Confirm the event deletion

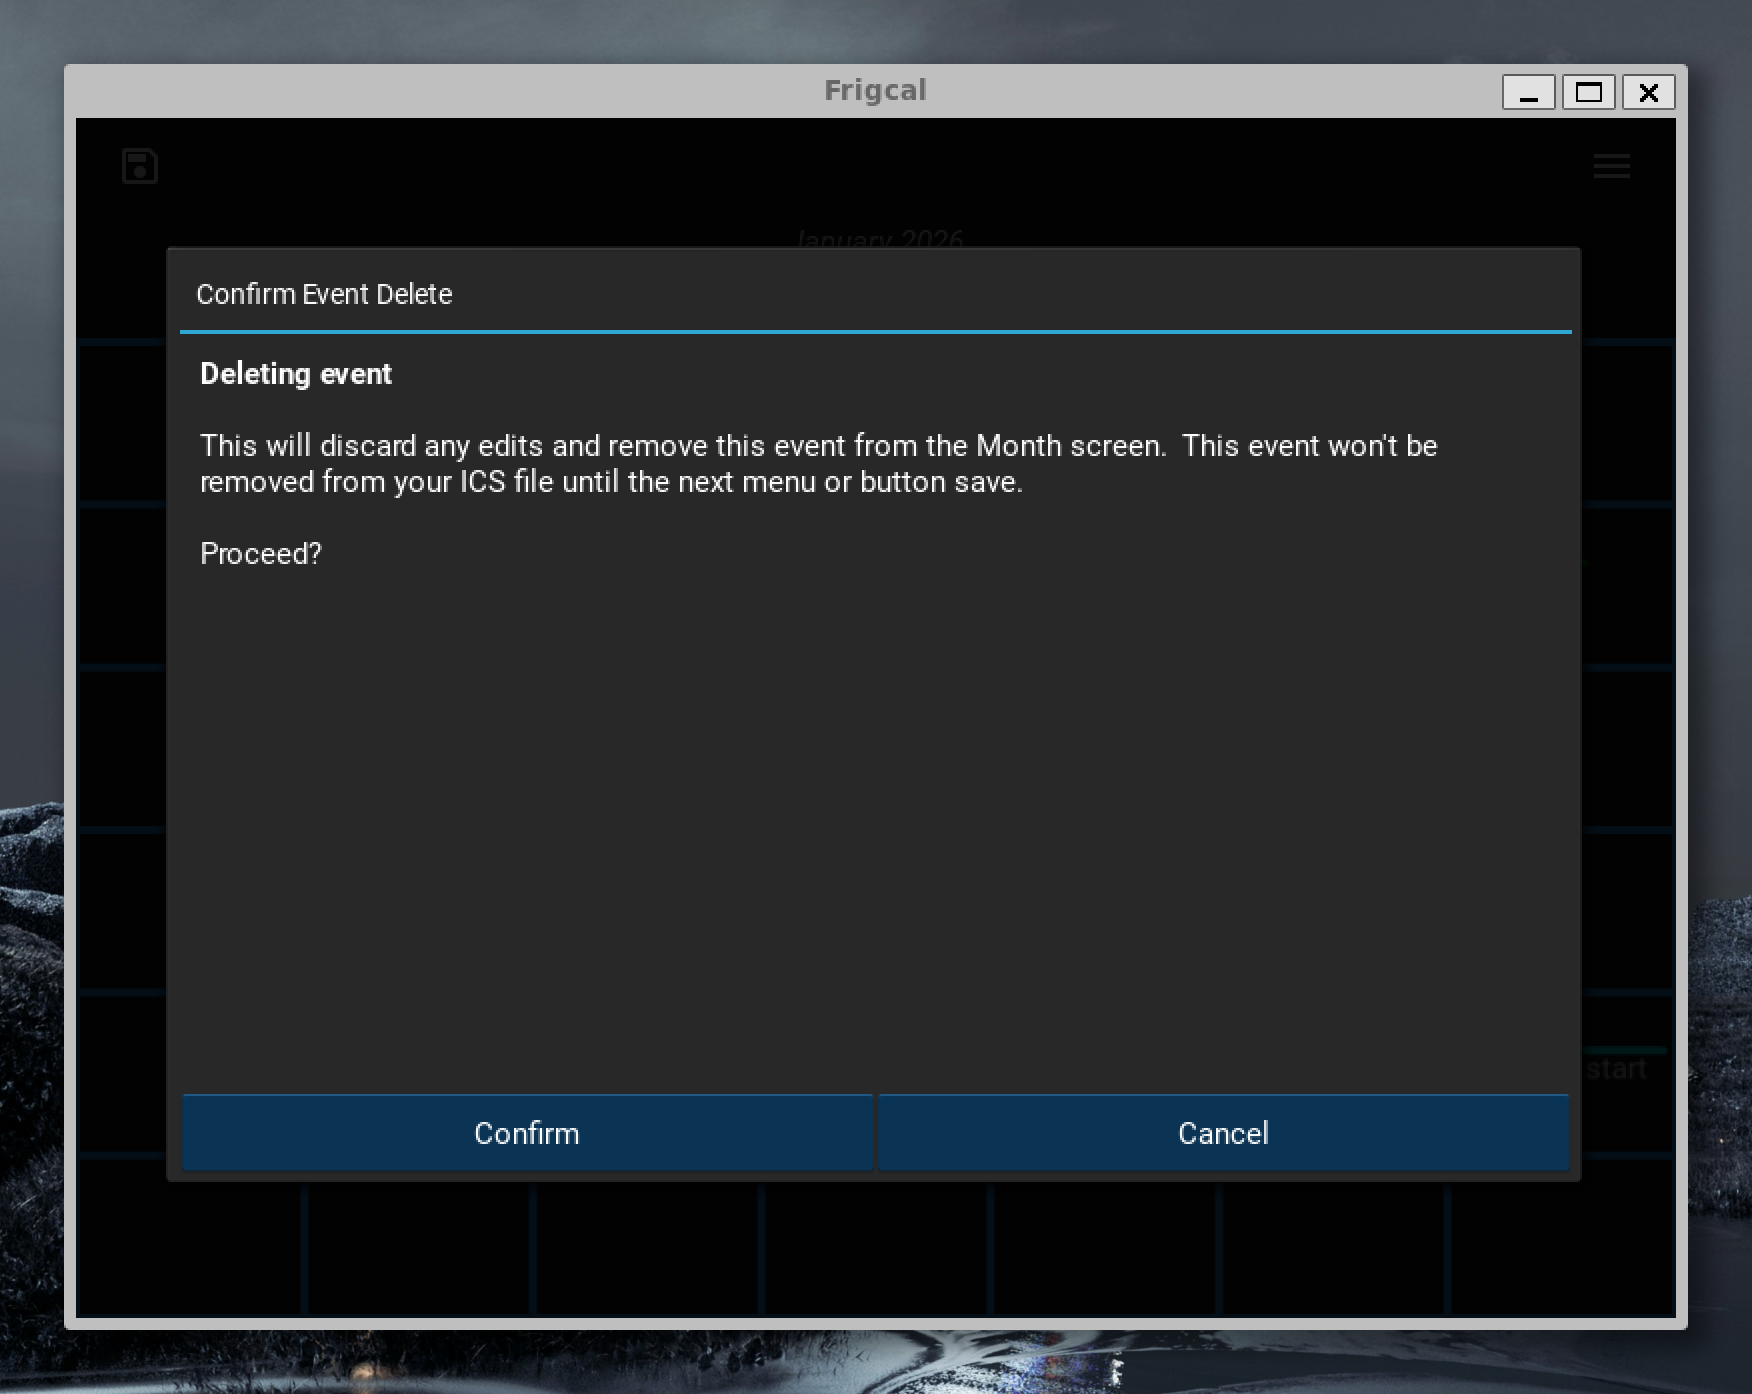527,1132
